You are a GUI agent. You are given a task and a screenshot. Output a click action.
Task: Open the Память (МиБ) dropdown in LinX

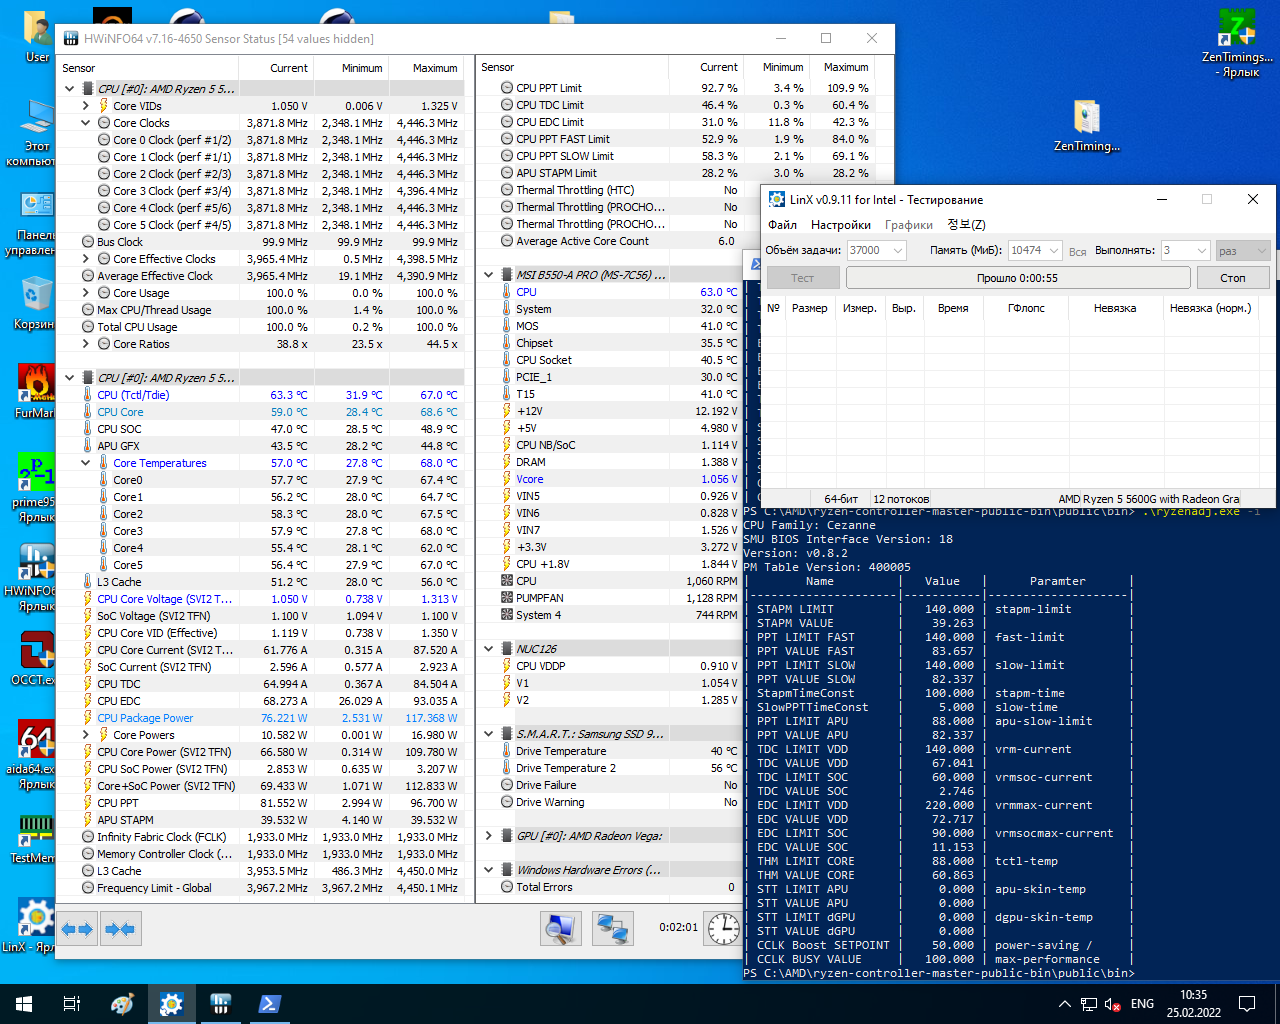pyautogui.click(x=1036, y=250)
